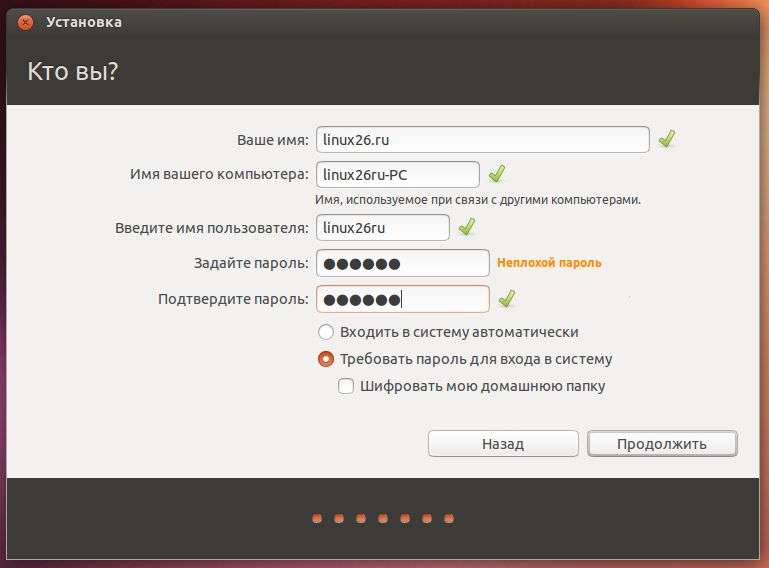769x568 pixels.
Task: Select "Требовать пароль для входа в систему"
Action: 326,359
